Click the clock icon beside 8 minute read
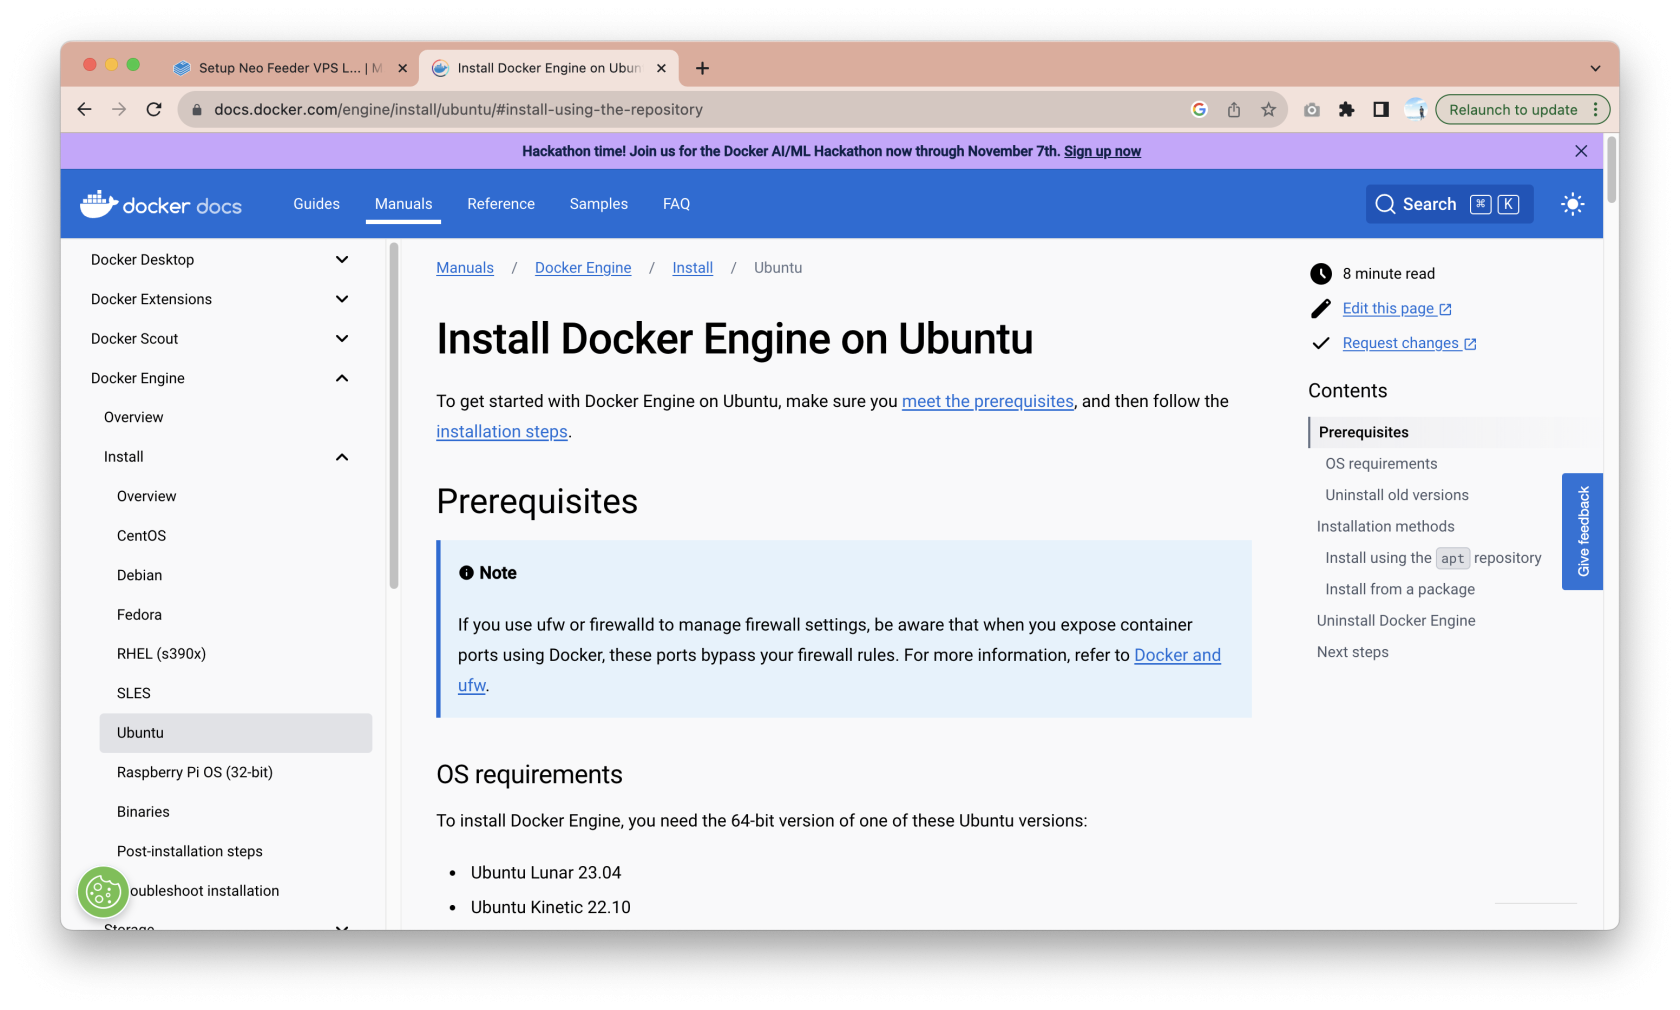Image resolution: width=1680 pixels, height=1010 pixels. click(1321, 274)
